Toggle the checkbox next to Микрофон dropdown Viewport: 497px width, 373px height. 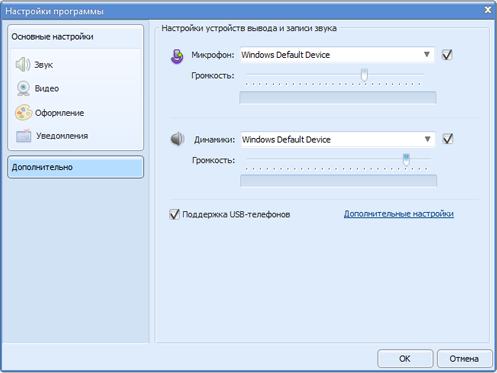click(x=447, y=55)
